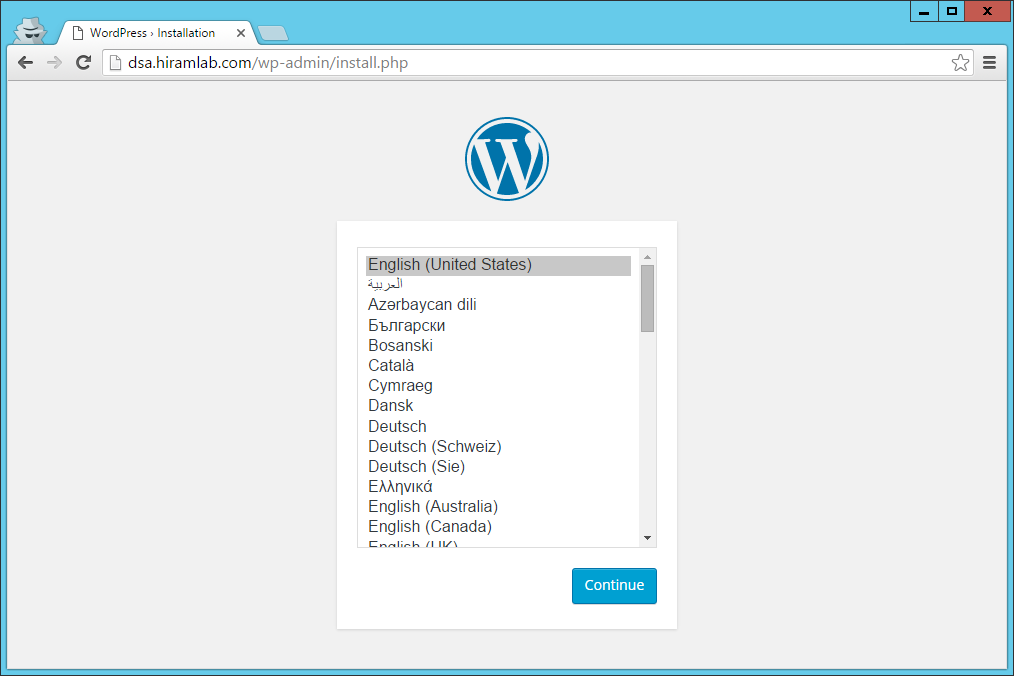The image size is (1014, 676).
Task: Click the language list scroll down arrow
Action: 647,538
